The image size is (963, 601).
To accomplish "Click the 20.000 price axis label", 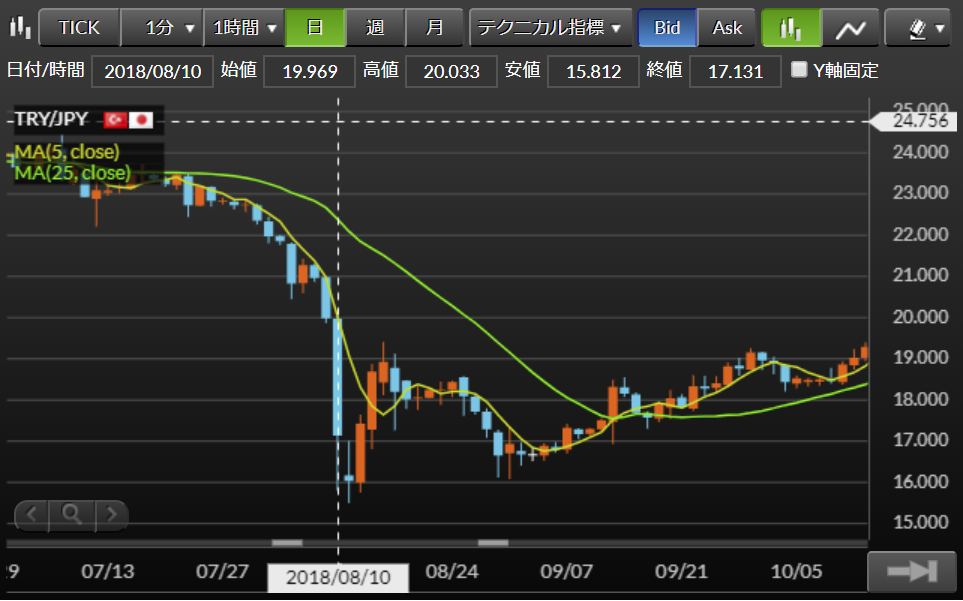I will (x=920, y=316).
